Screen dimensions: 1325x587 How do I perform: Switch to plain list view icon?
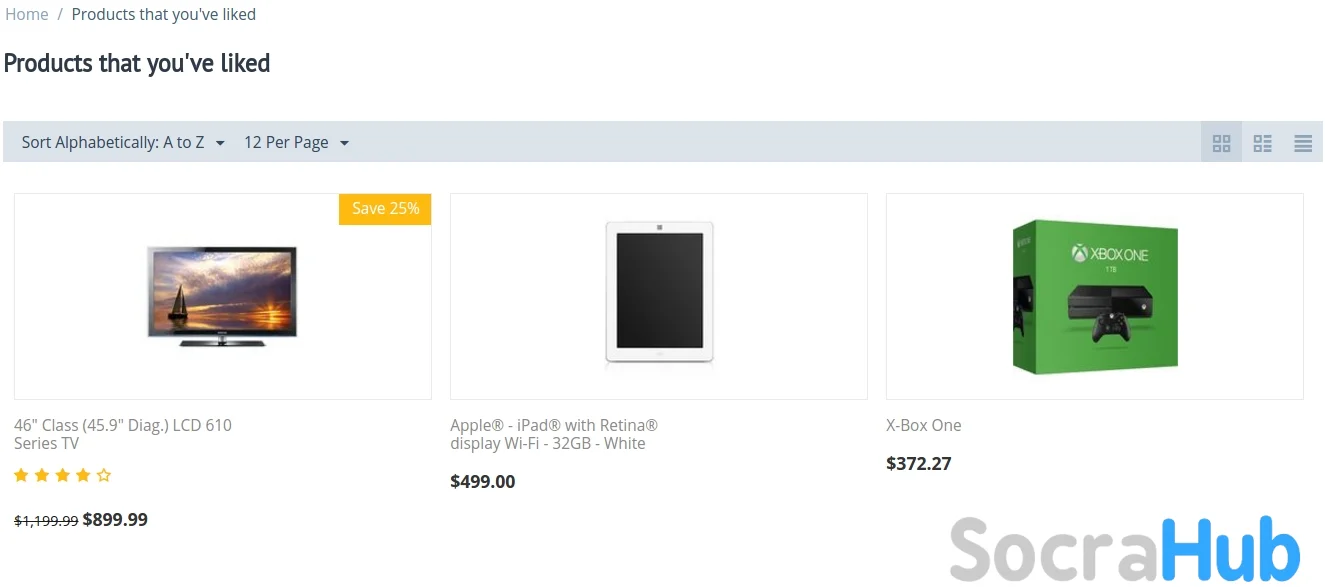tap(1302, 143)
